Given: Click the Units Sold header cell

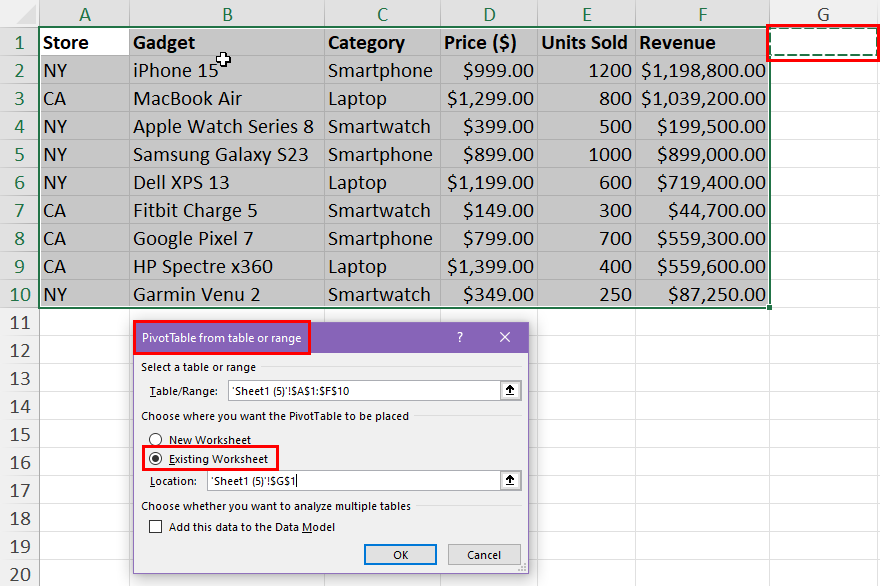Looking at the screenshot, I should (x=586, y=42).
